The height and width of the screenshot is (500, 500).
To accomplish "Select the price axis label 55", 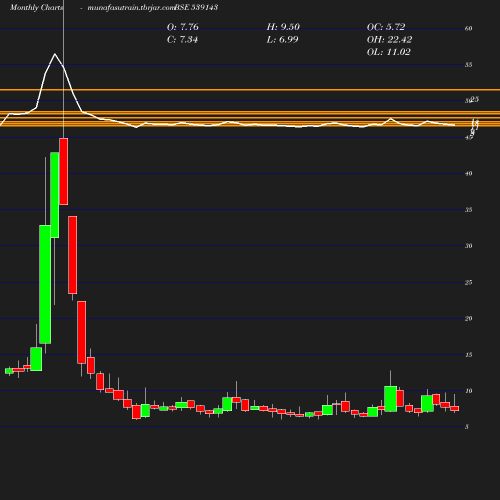I will (x=468, y=65).
